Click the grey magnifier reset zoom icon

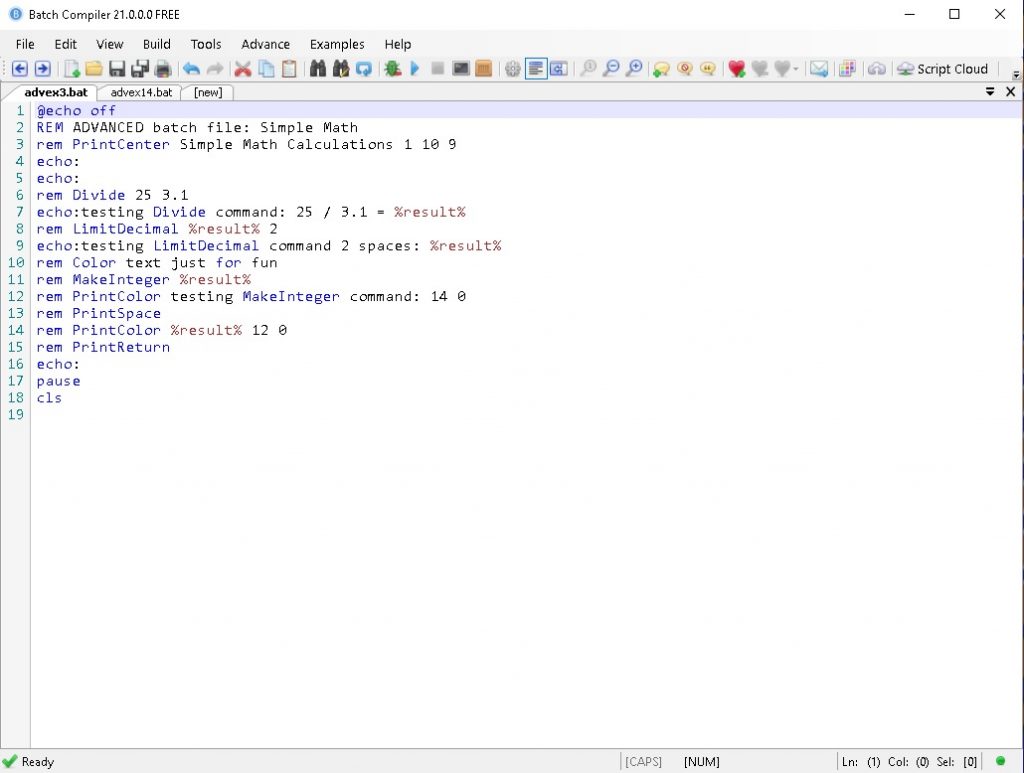pos(588,69)
